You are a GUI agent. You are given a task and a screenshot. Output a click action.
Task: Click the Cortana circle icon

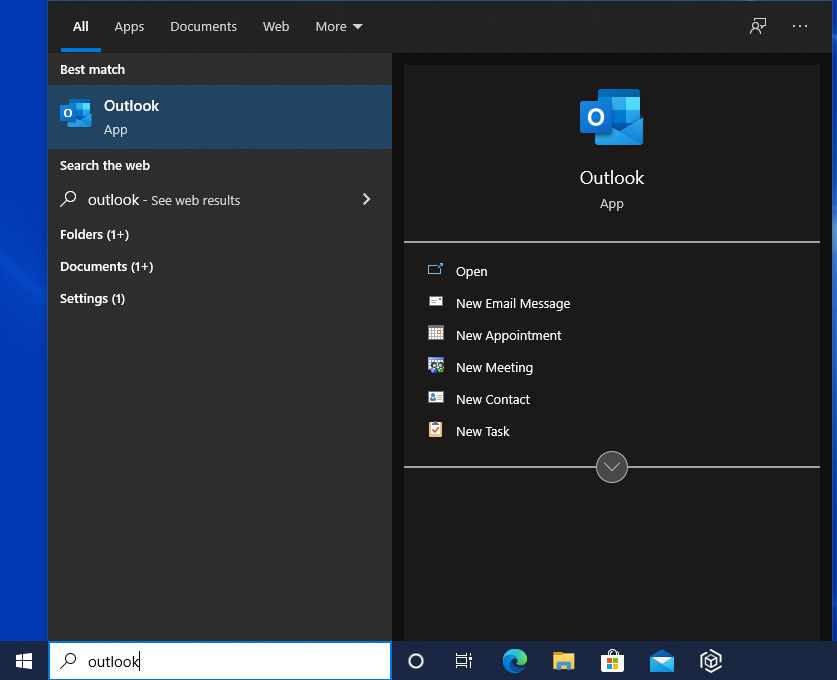click(x=416, y=661)
